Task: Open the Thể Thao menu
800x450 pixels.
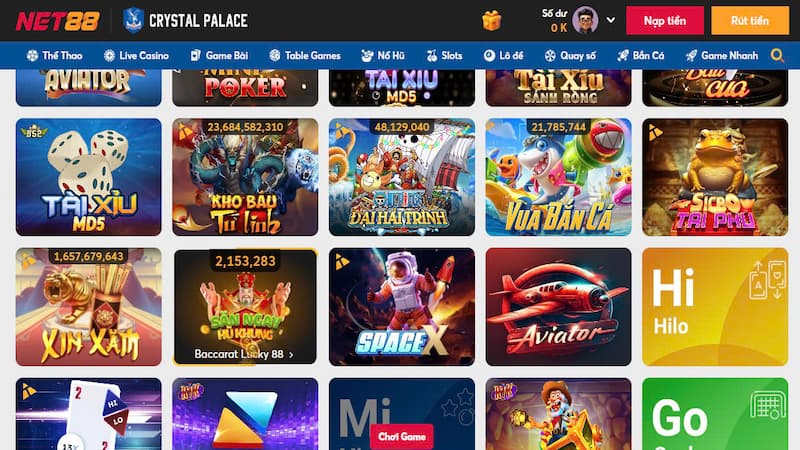Action: [x=55, y=55]
